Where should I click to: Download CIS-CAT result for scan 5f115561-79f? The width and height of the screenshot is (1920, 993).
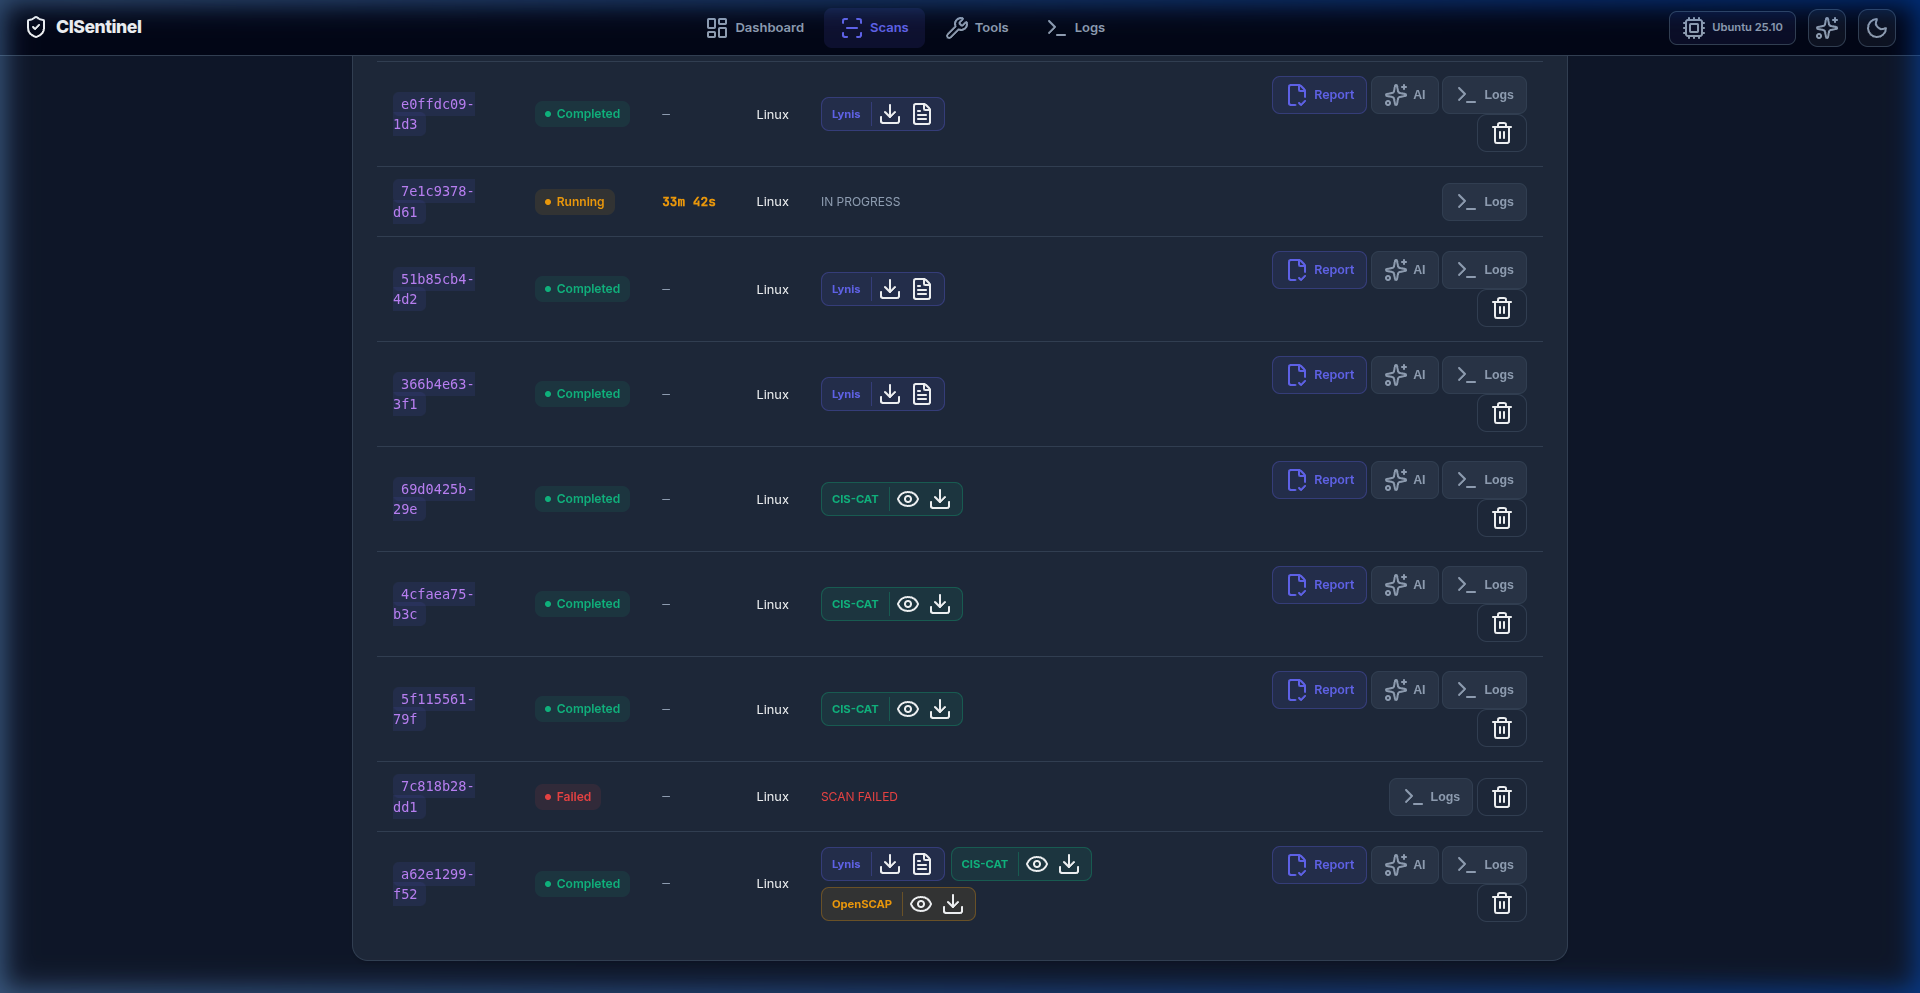point(940,709)
